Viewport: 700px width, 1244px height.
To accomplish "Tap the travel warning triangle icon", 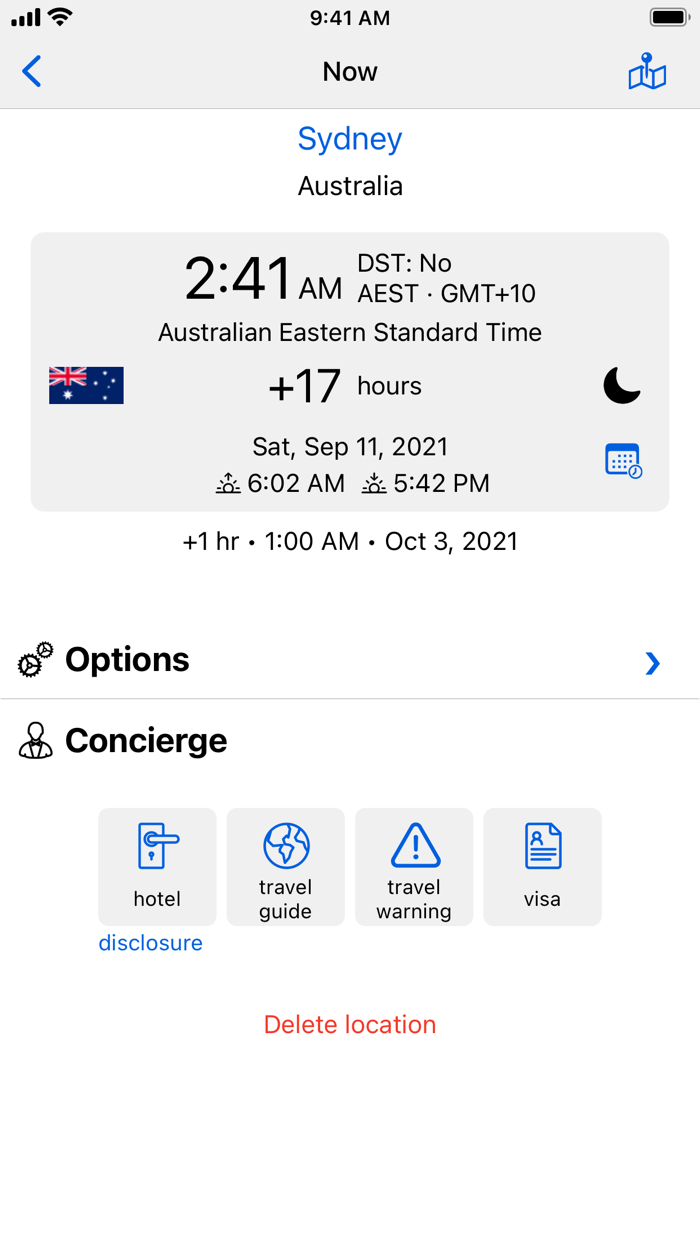I will 414,846.
